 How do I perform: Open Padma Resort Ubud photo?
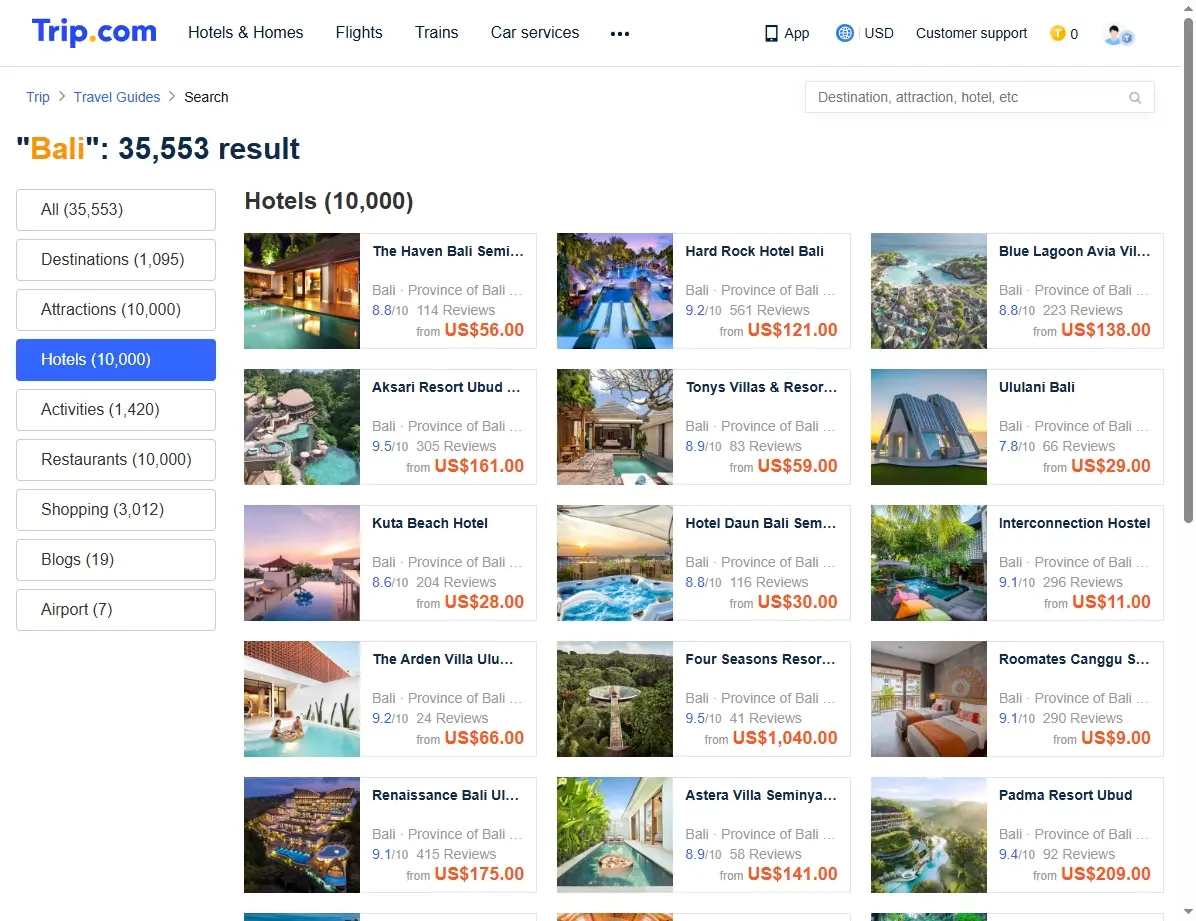click(929, 836)
